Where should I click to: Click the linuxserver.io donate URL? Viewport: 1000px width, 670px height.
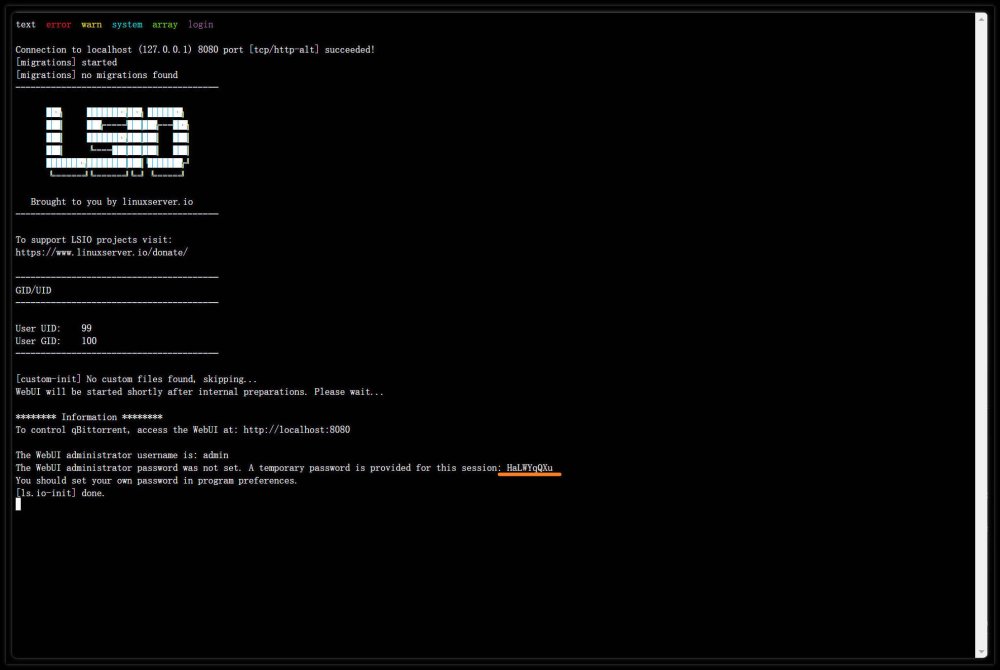click(101, 252)
